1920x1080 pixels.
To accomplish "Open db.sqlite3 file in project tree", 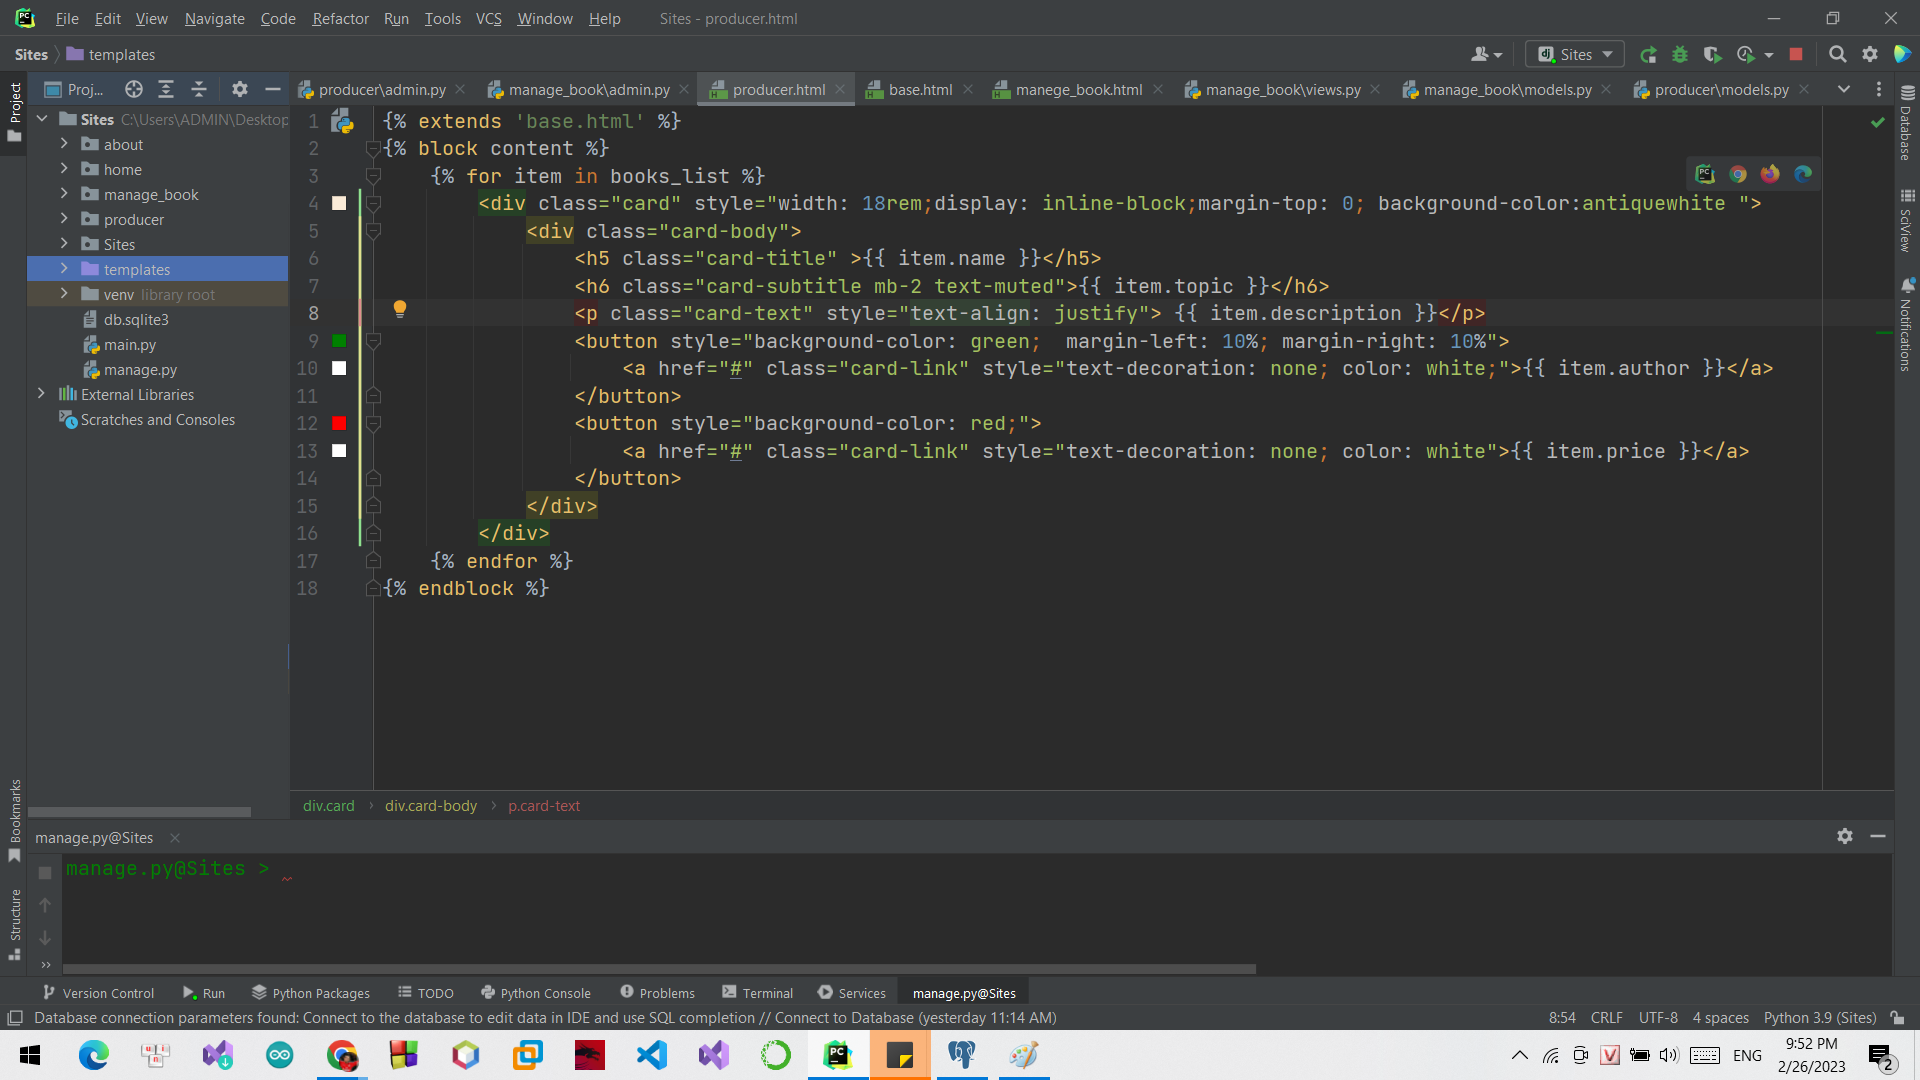I will pyautogui.click(x=136, y=319).
